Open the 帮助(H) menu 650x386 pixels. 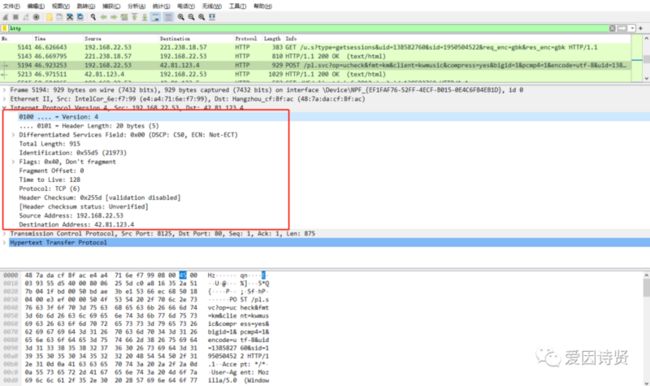click(263, 6)
